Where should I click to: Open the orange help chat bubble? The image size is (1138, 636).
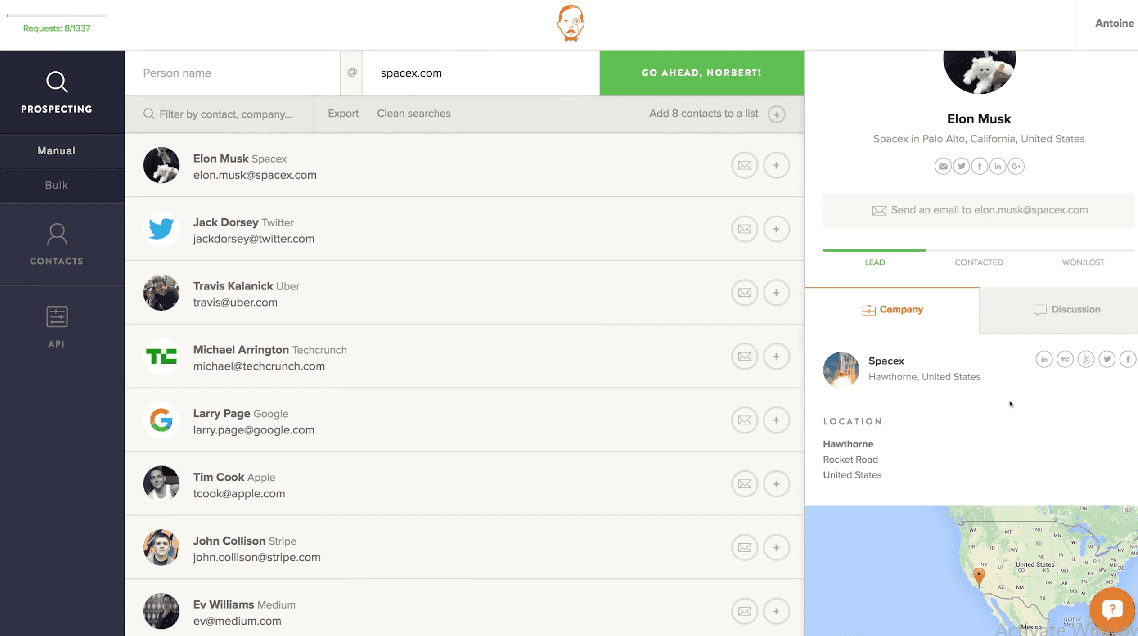click(1112, 610)
